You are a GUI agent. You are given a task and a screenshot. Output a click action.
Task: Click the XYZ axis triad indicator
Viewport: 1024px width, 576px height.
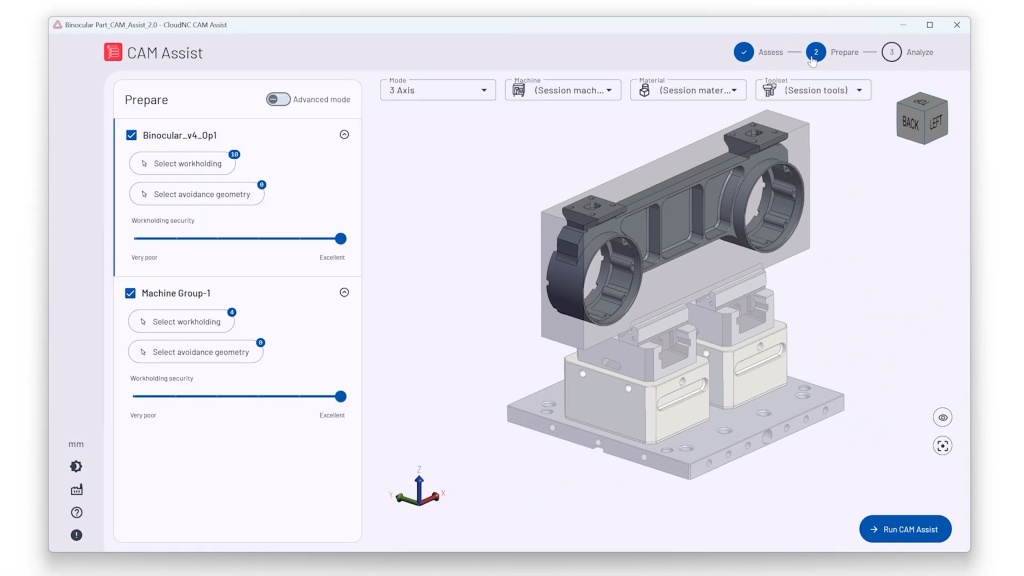419,490
